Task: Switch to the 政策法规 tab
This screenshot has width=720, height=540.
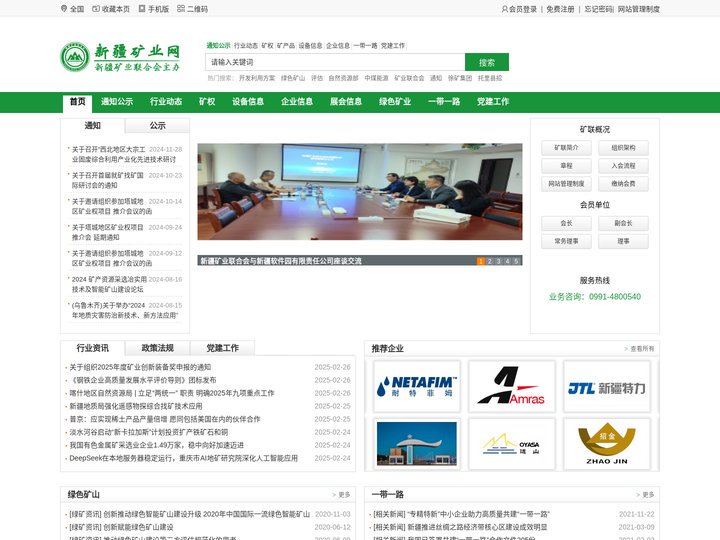Action: pos(158,348)
